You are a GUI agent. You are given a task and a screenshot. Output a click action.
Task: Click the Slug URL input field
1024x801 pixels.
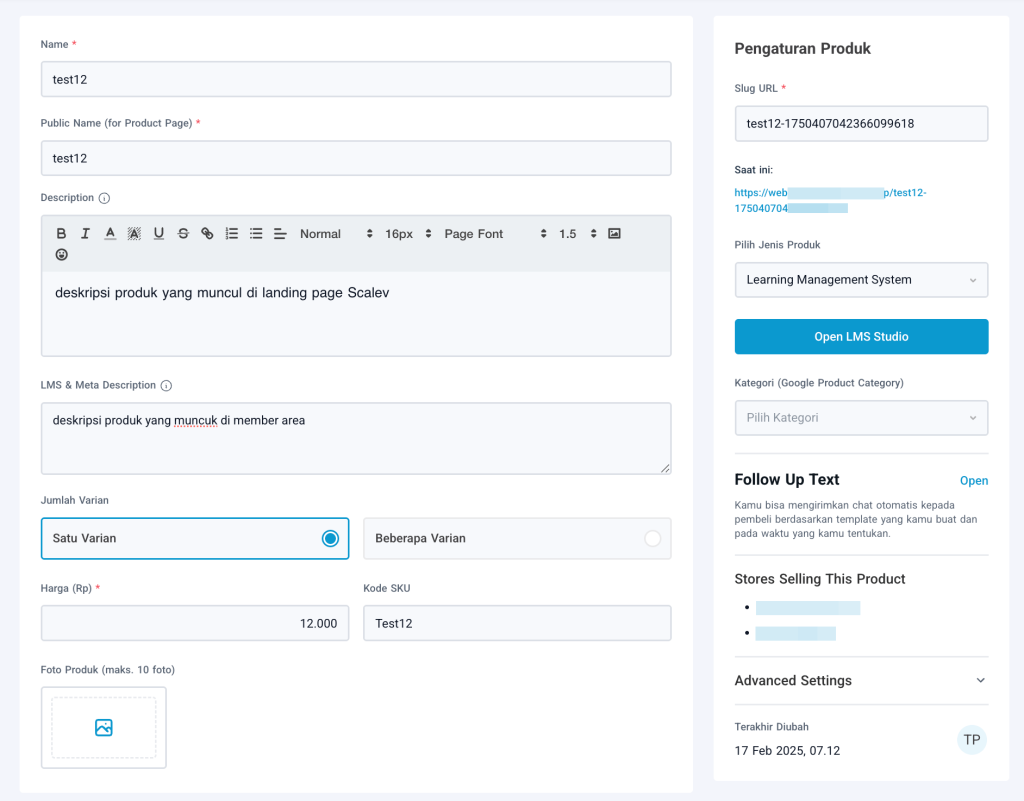coord(861,124)
